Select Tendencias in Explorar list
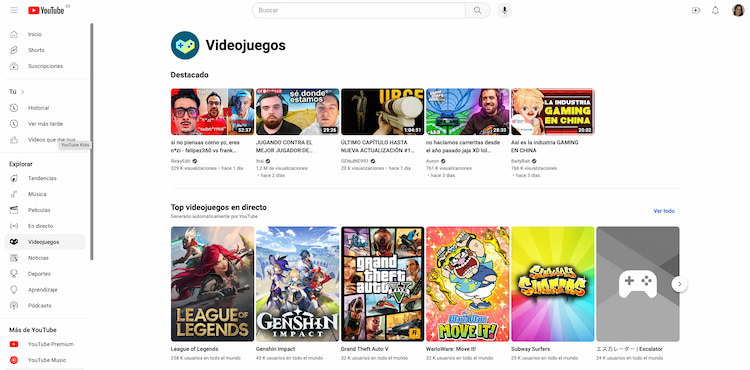The image size is (750, 370). 42,178
